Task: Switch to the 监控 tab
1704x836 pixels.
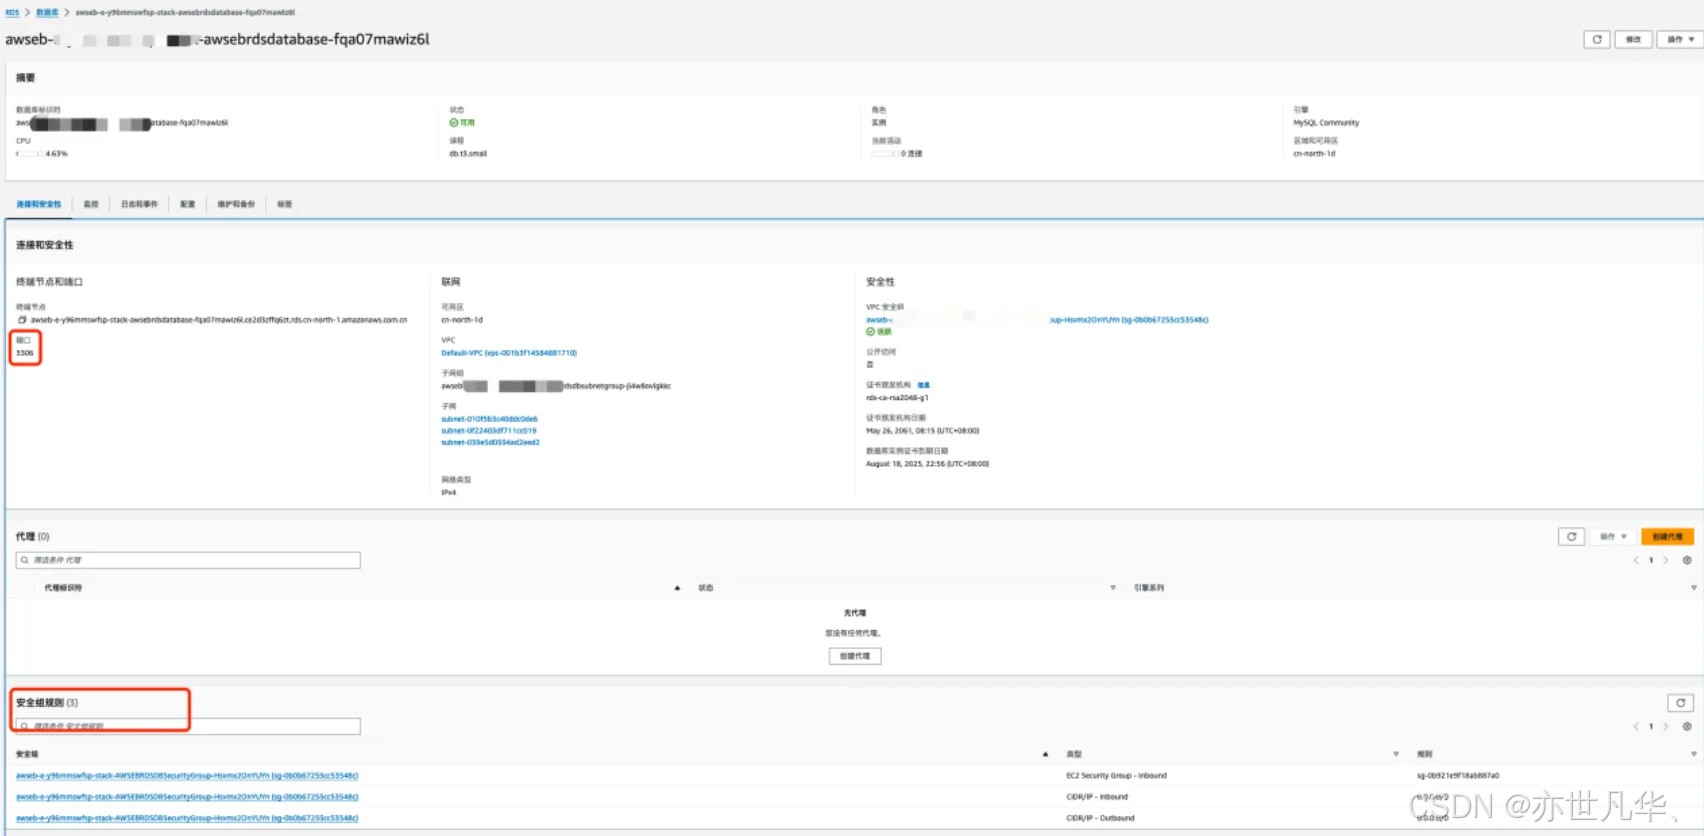Action: coord(91,204)
